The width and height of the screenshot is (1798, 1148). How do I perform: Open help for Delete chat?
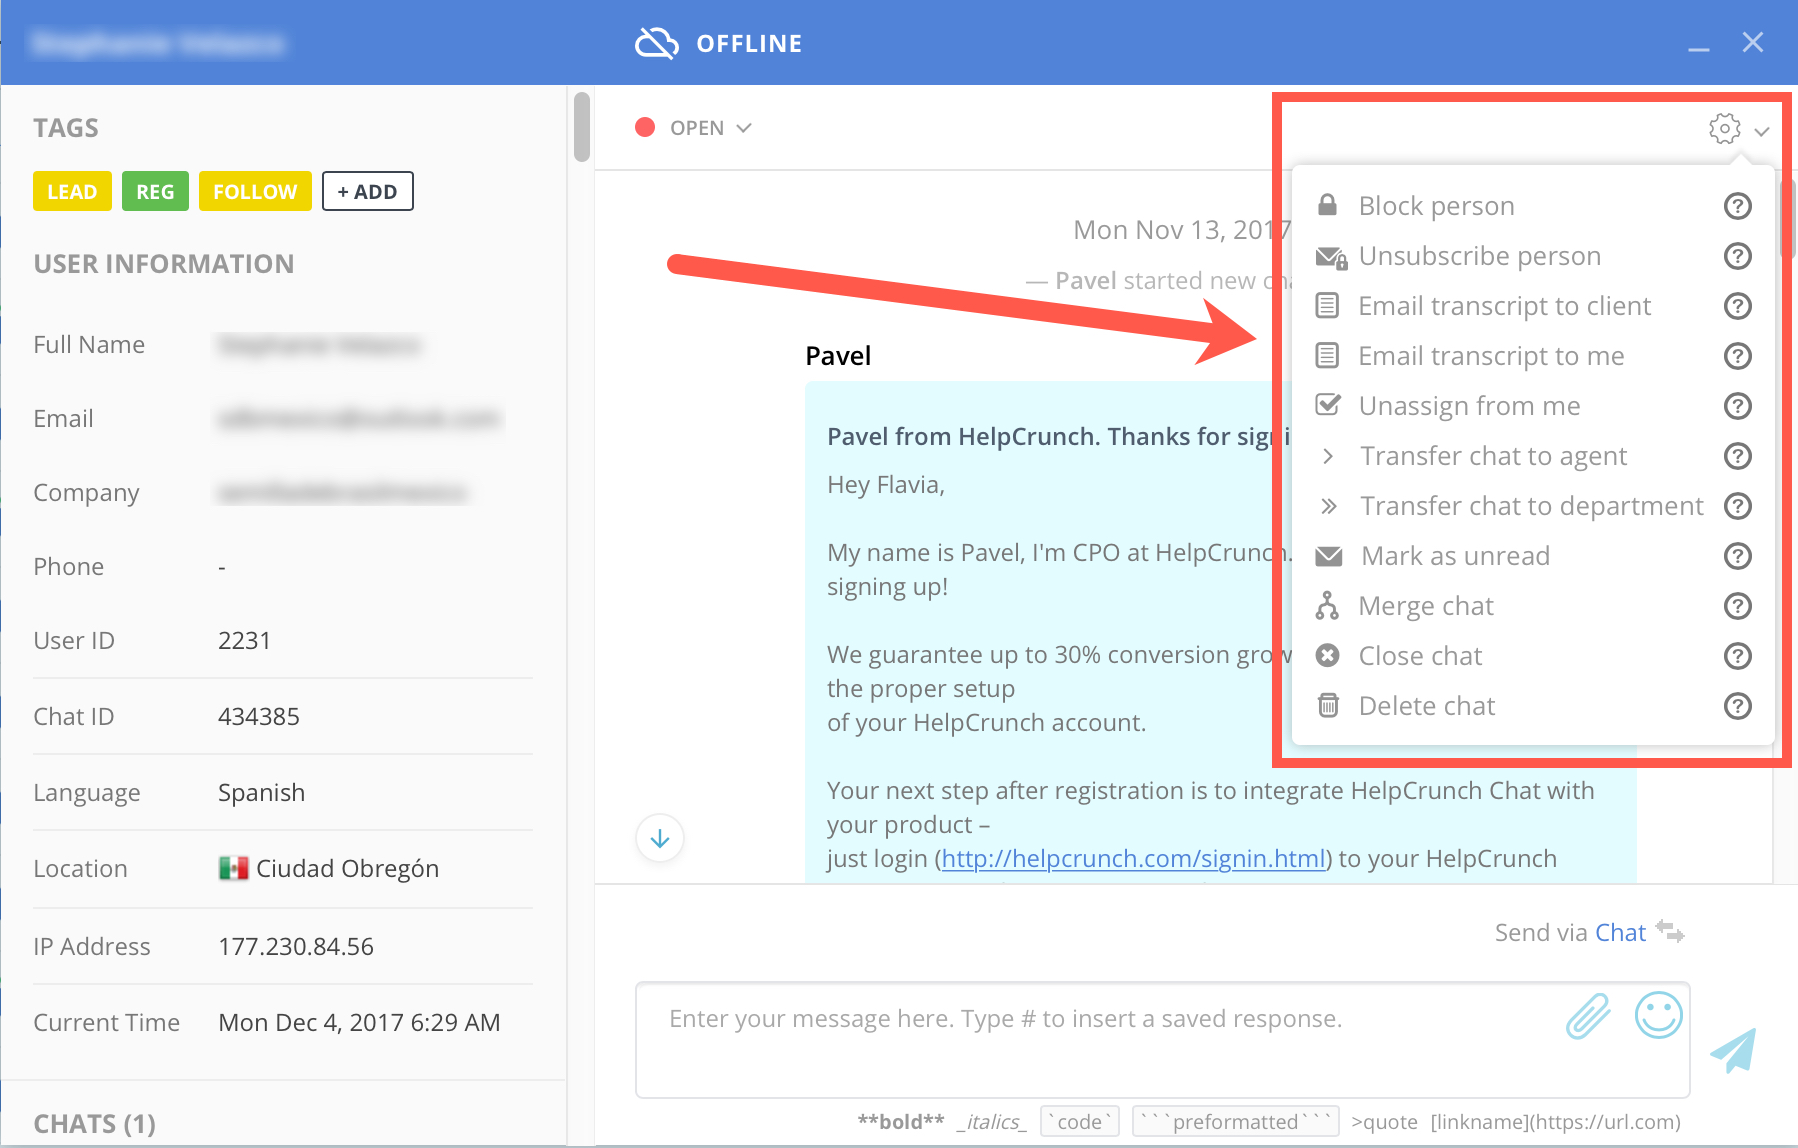click(1738, 706)
